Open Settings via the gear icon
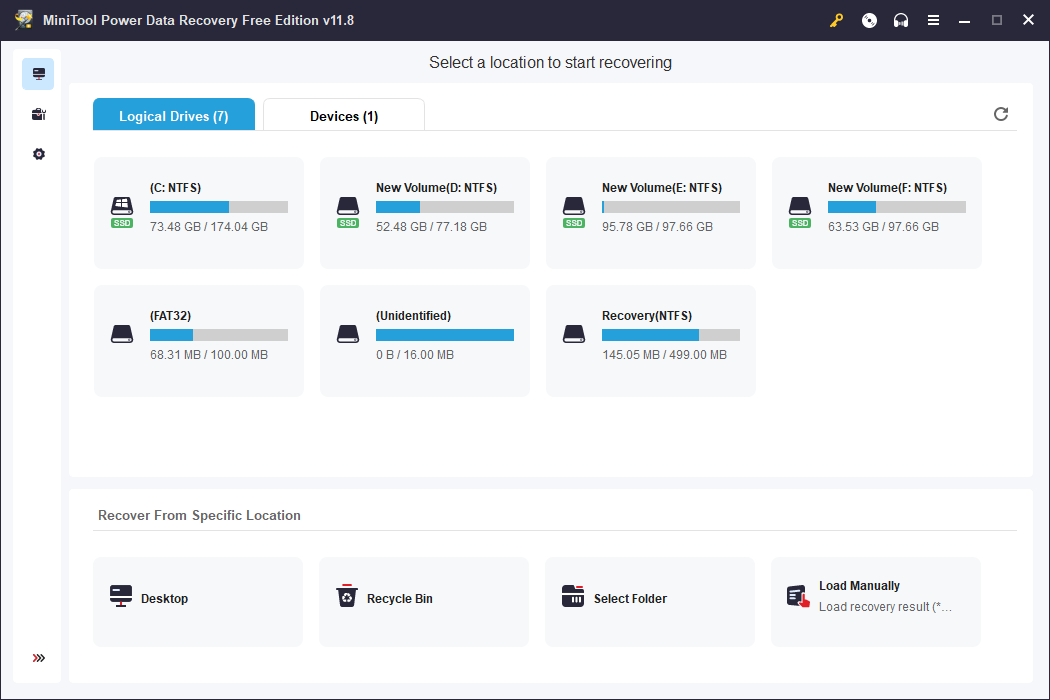The height and width of the screenshot is (700, 1050). 38,154
